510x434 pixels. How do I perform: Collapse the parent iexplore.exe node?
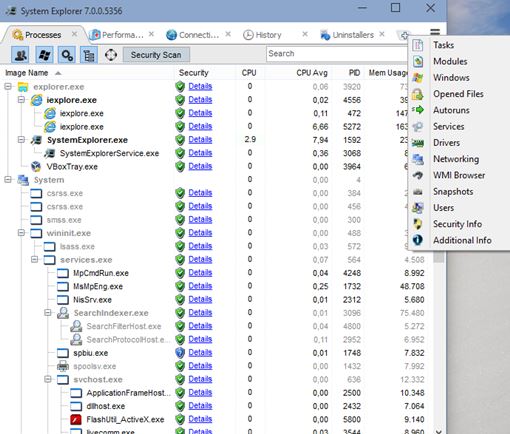[21, 100]
